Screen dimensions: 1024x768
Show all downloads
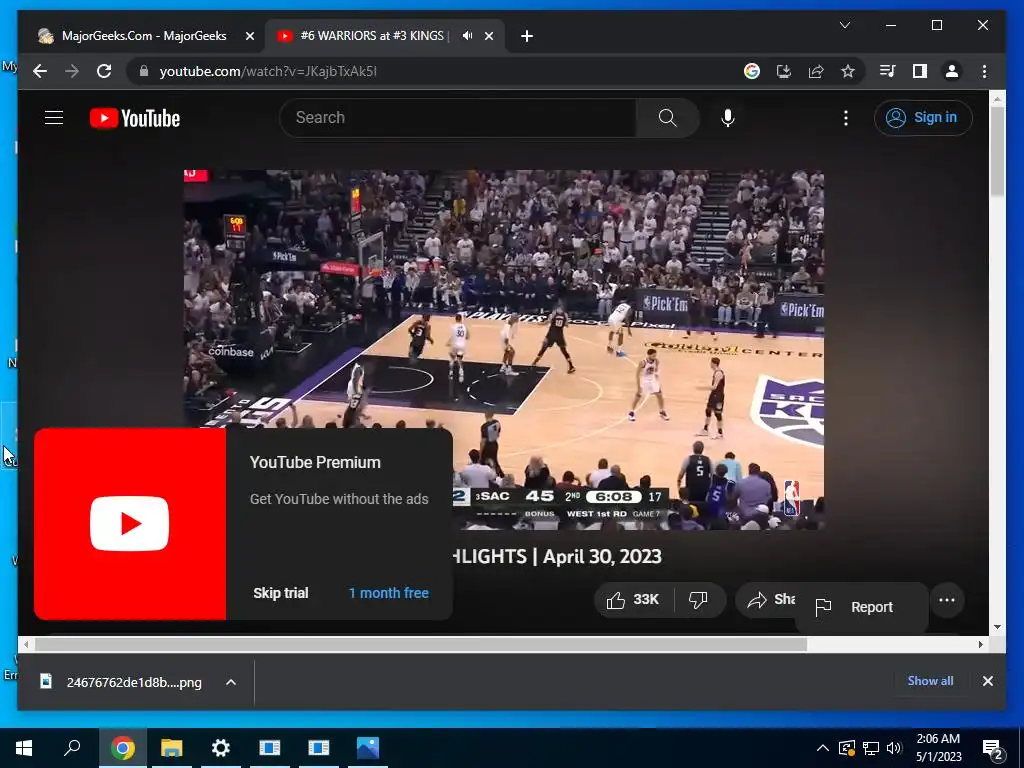[x=930, y=680]
